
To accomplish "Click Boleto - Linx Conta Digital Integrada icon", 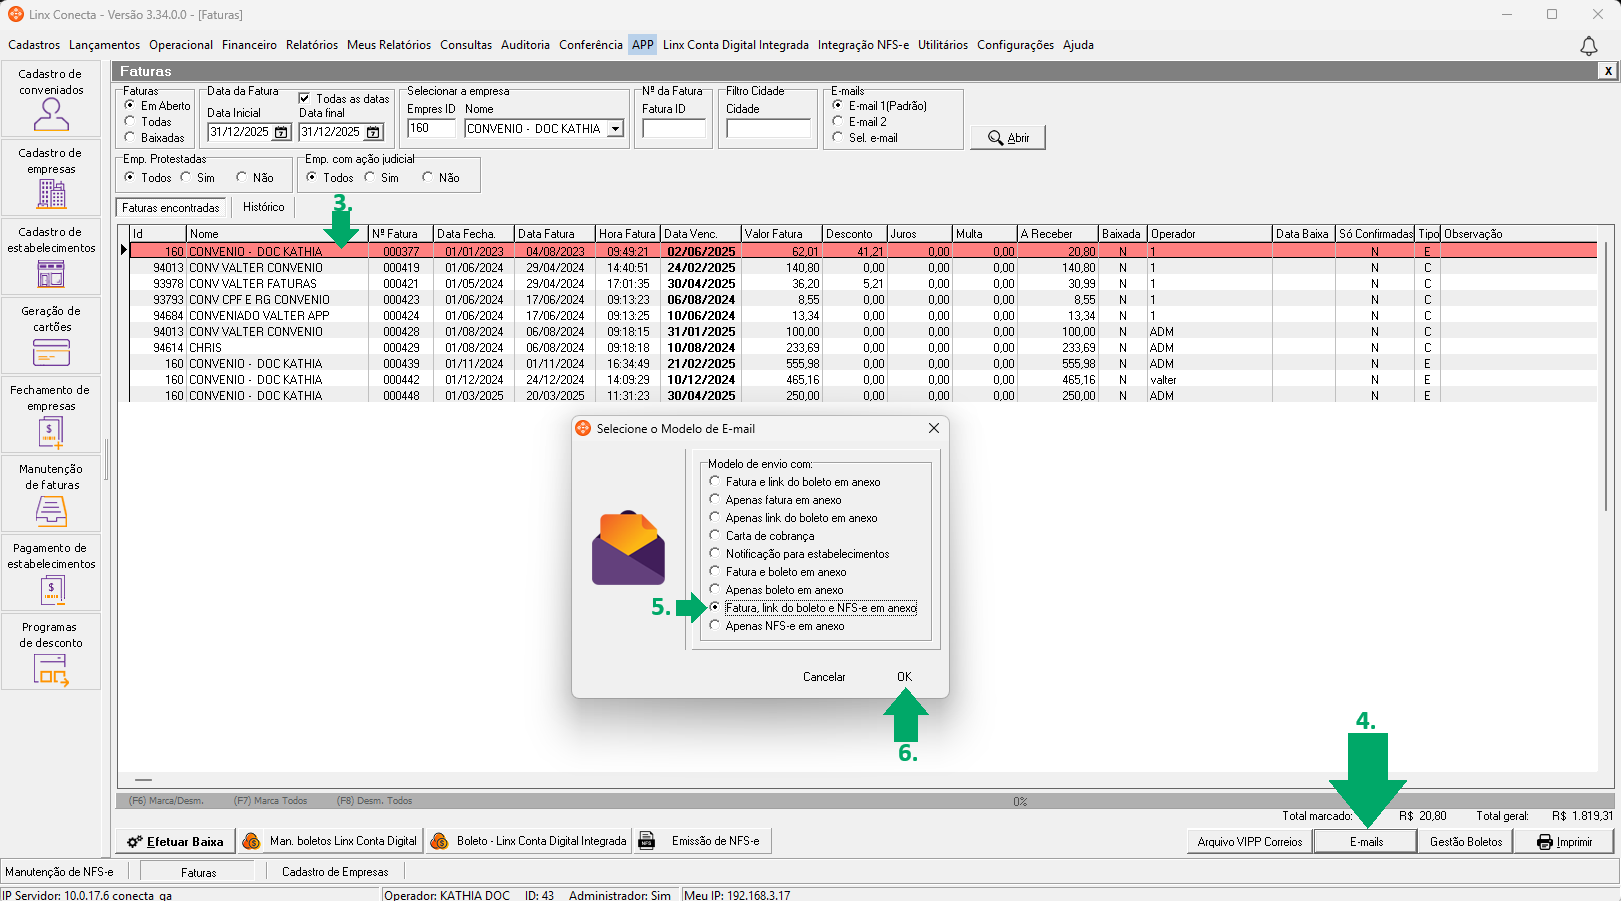I will pyautogui.click(x=439, y=841).
